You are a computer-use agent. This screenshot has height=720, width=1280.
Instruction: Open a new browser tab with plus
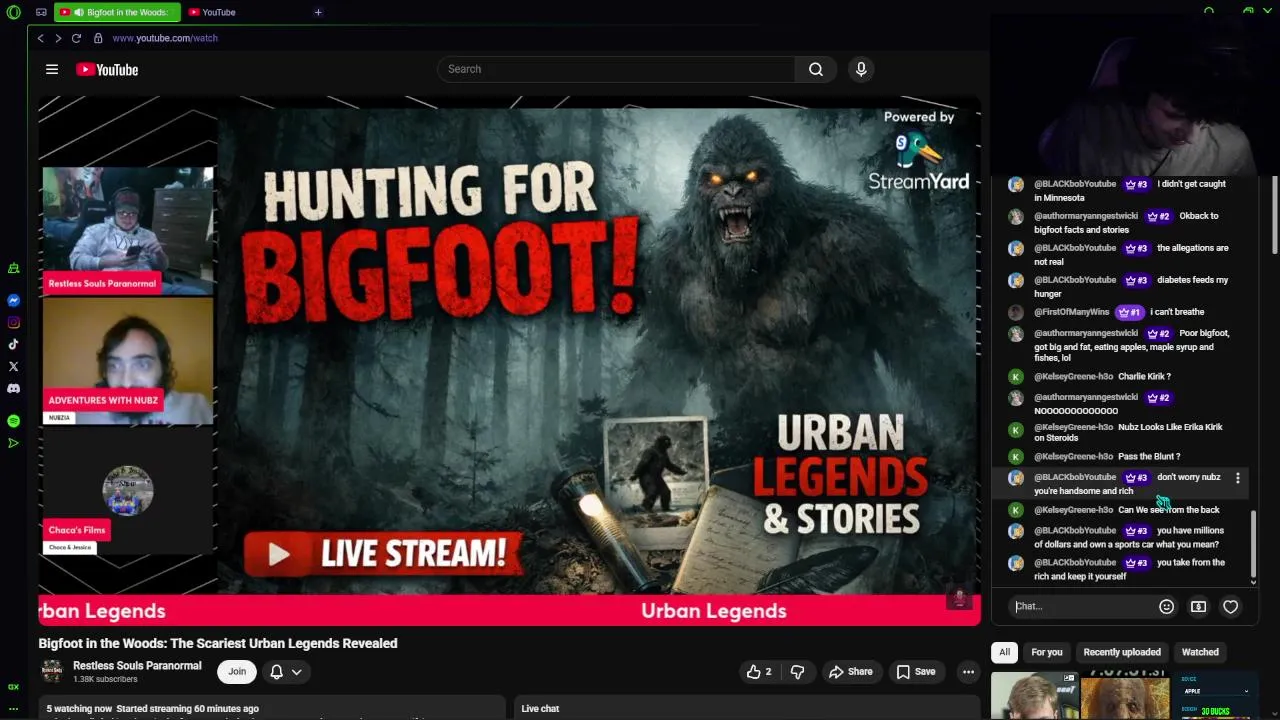pos(318,12)
